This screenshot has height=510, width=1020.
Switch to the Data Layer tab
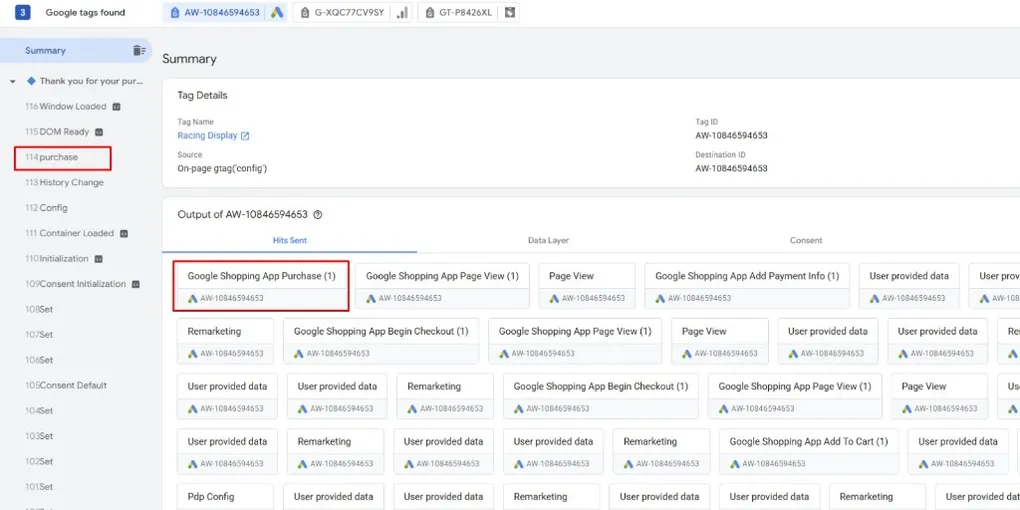coord(548,241)
